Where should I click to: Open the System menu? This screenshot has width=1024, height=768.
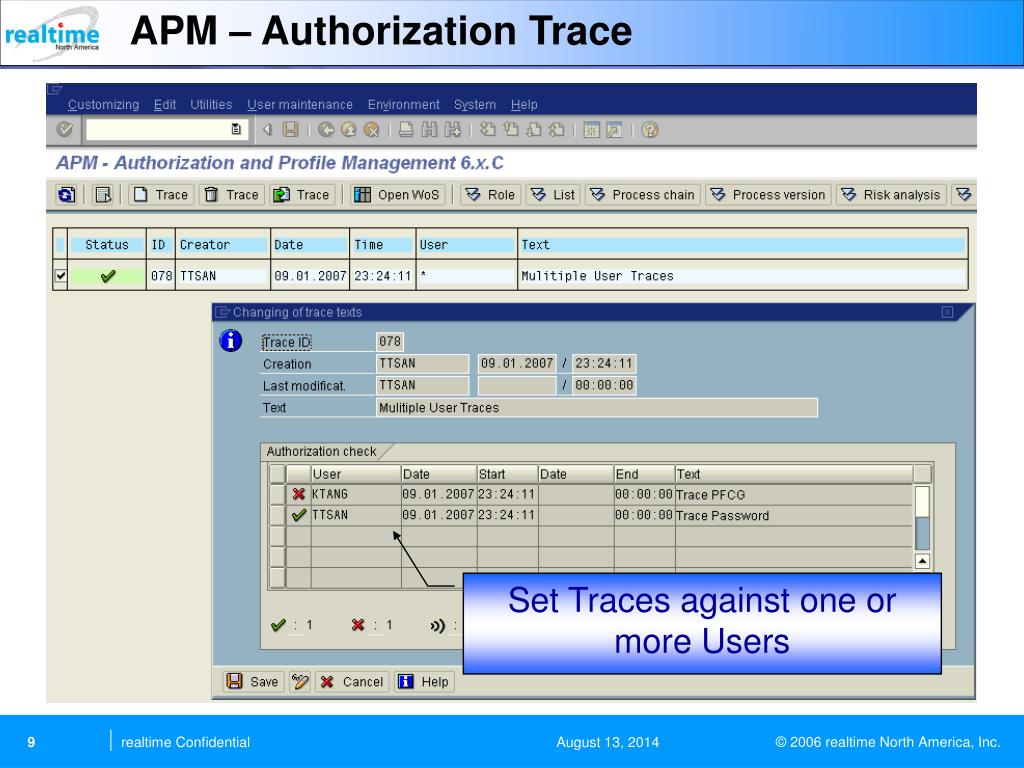click(x=475, y=104)
